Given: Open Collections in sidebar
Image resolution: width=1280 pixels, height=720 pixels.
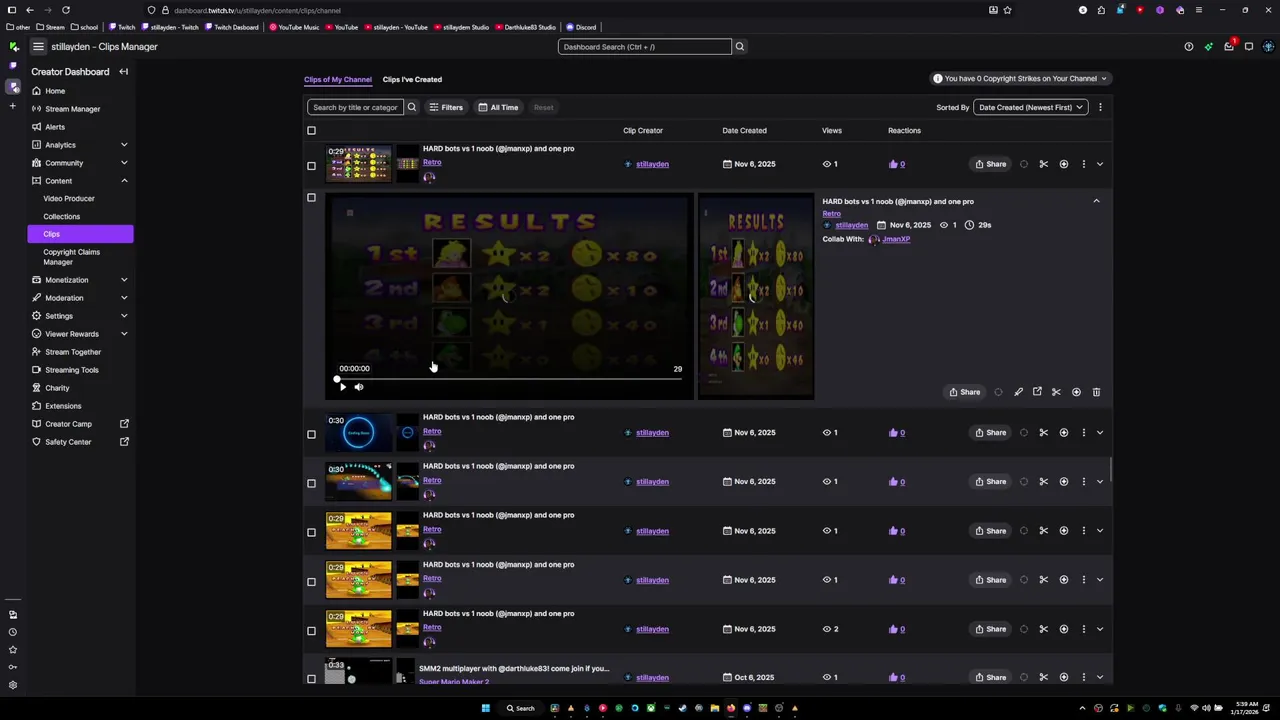Looking at the screenshot, I should (x=62, y=216).
